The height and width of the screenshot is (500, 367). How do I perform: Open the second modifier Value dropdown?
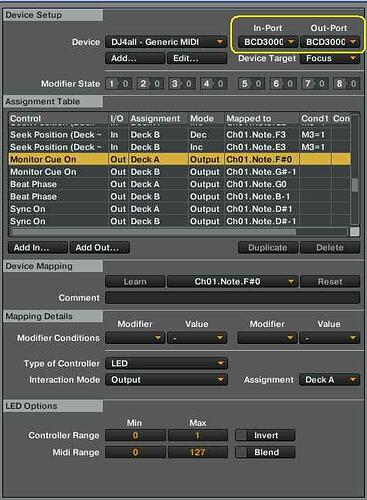pyautogui.click(x=329, y=338)
